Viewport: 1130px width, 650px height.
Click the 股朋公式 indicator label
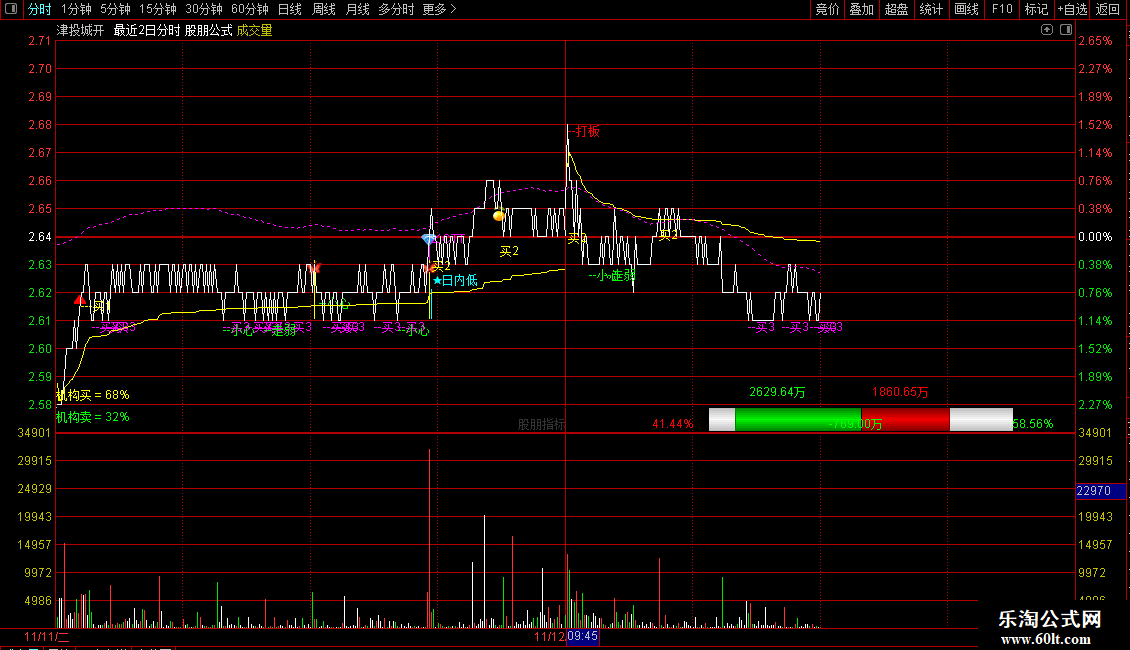pyautogui.click(x=208, y=30)
